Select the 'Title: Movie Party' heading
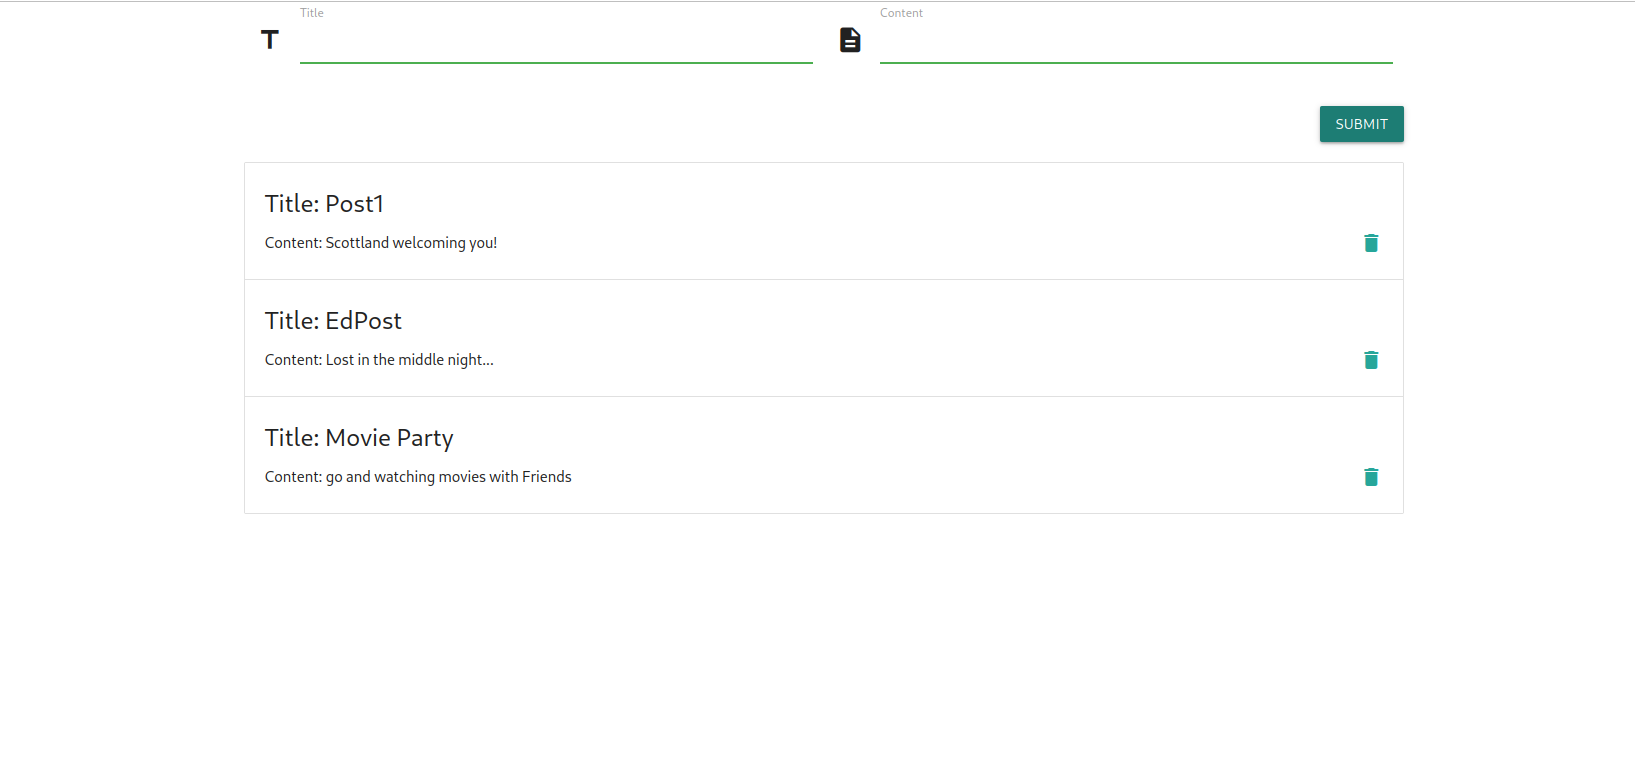Viewport: 1635px width, 772px height. coord(359,438)
